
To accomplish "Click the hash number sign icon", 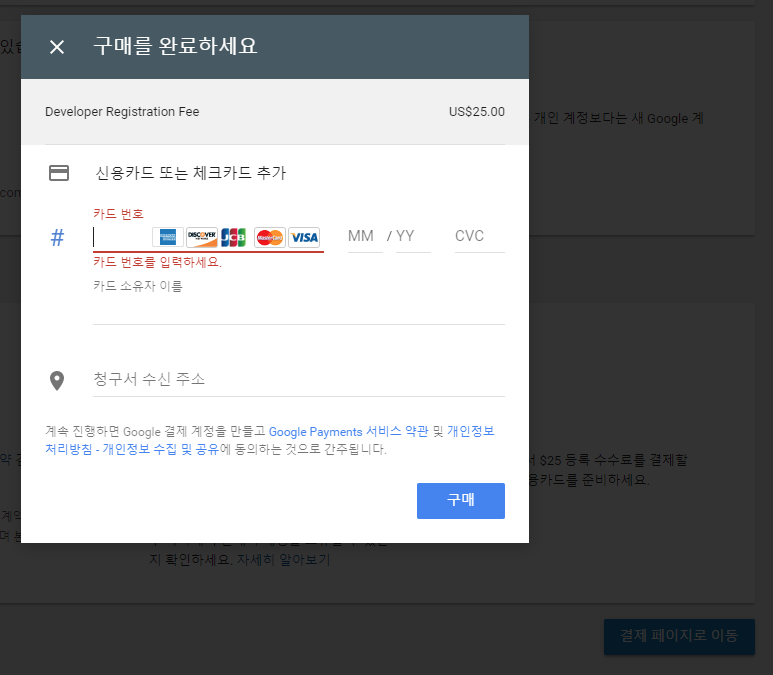I will pyautogui.click(x=57, y=238).
